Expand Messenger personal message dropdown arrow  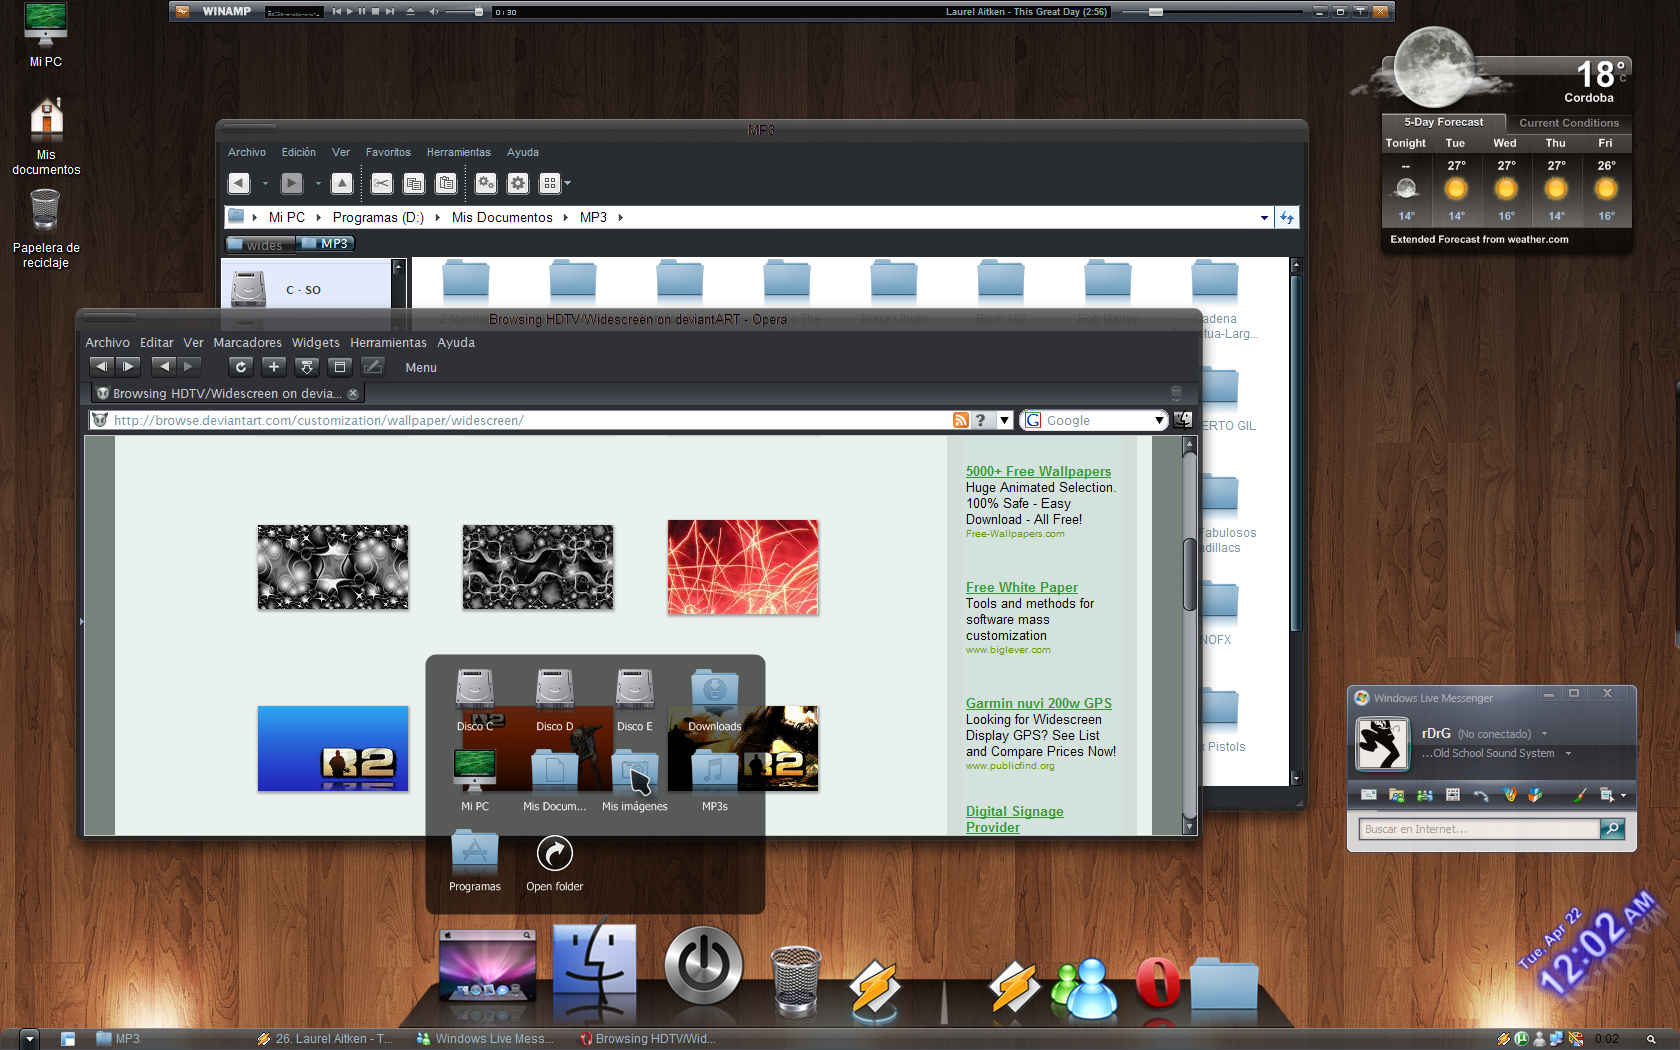[x=1568, y=754]
